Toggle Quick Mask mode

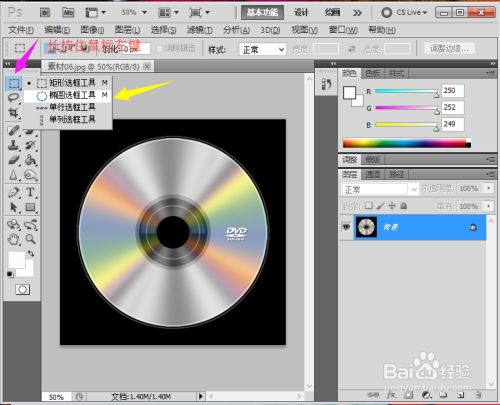(22, 289)
